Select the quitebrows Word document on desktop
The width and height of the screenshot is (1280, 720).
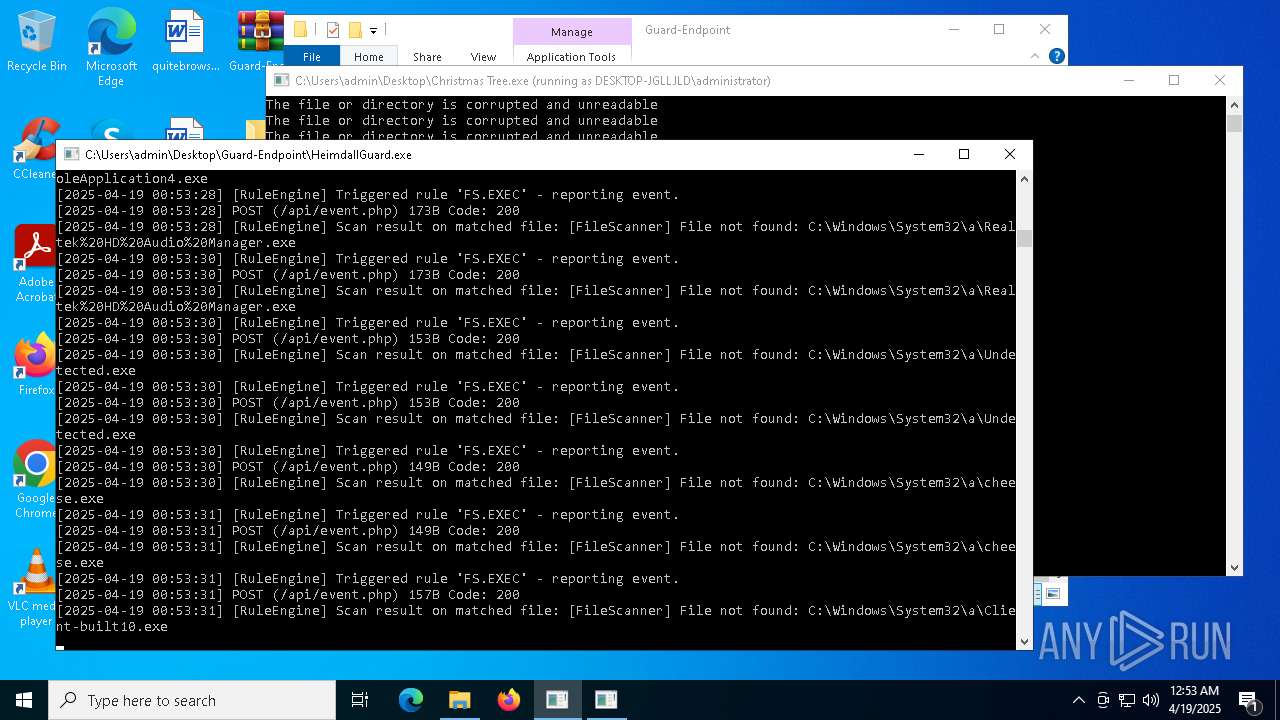tap(185, 42)
